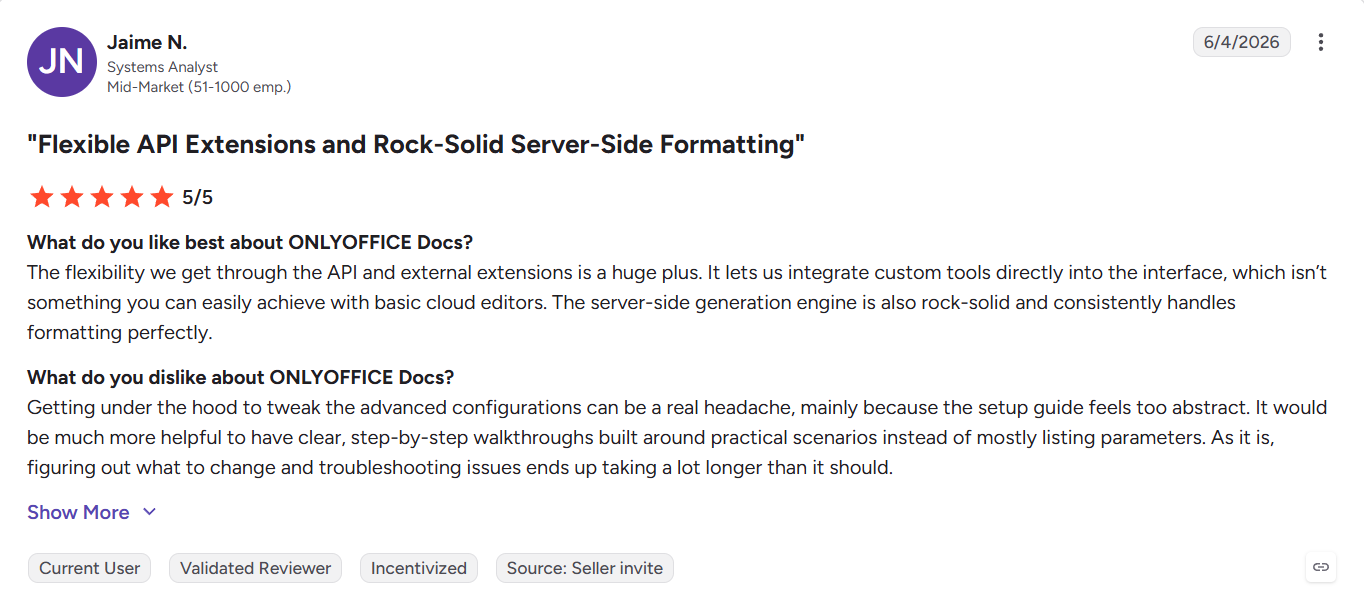The image size is (1364, 604).
Task: Expand the review with Show More
Action: (x=92, y=512)
